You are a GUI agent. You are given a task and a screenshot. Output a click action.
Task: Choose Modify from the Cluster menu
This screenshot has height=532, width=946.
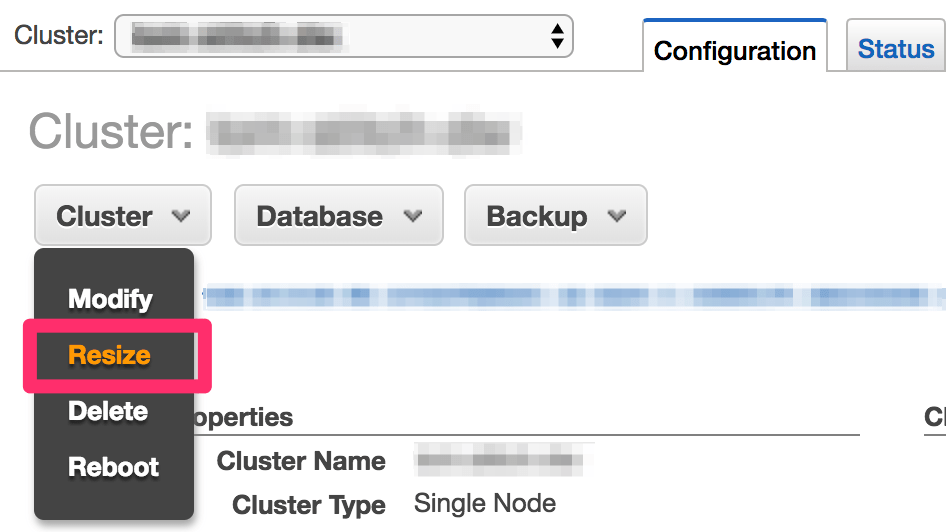click(x=110, y=299)
